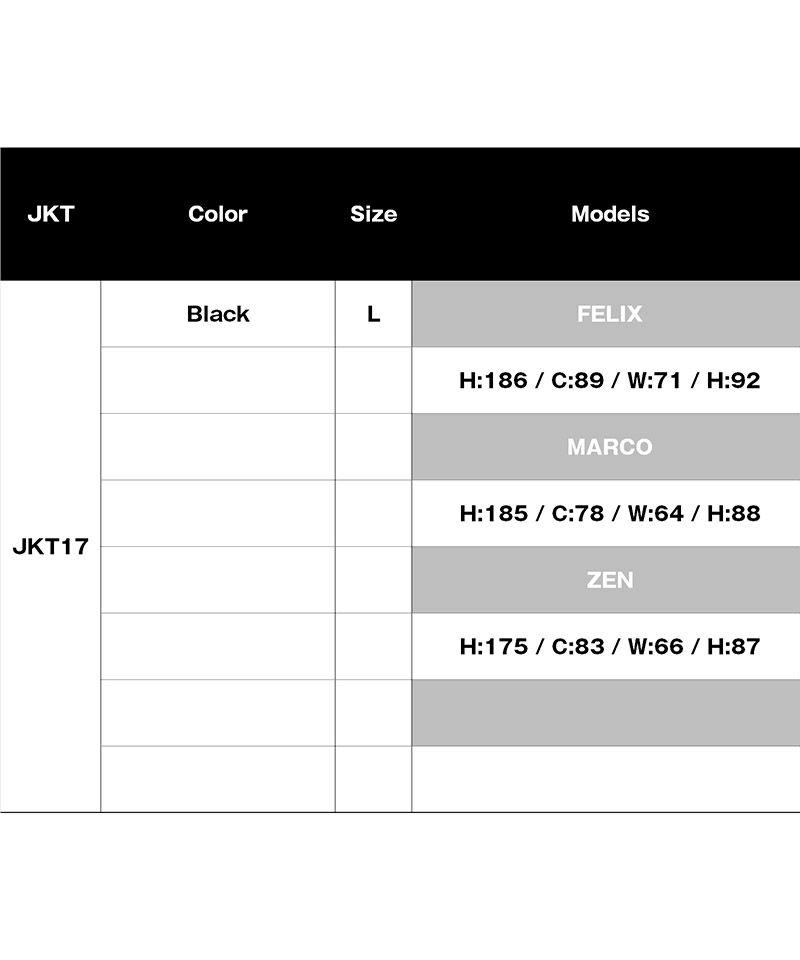Click the empty white bottom cell in Models column
This screenshot has width=800, height=960.
tap(610, 779)
